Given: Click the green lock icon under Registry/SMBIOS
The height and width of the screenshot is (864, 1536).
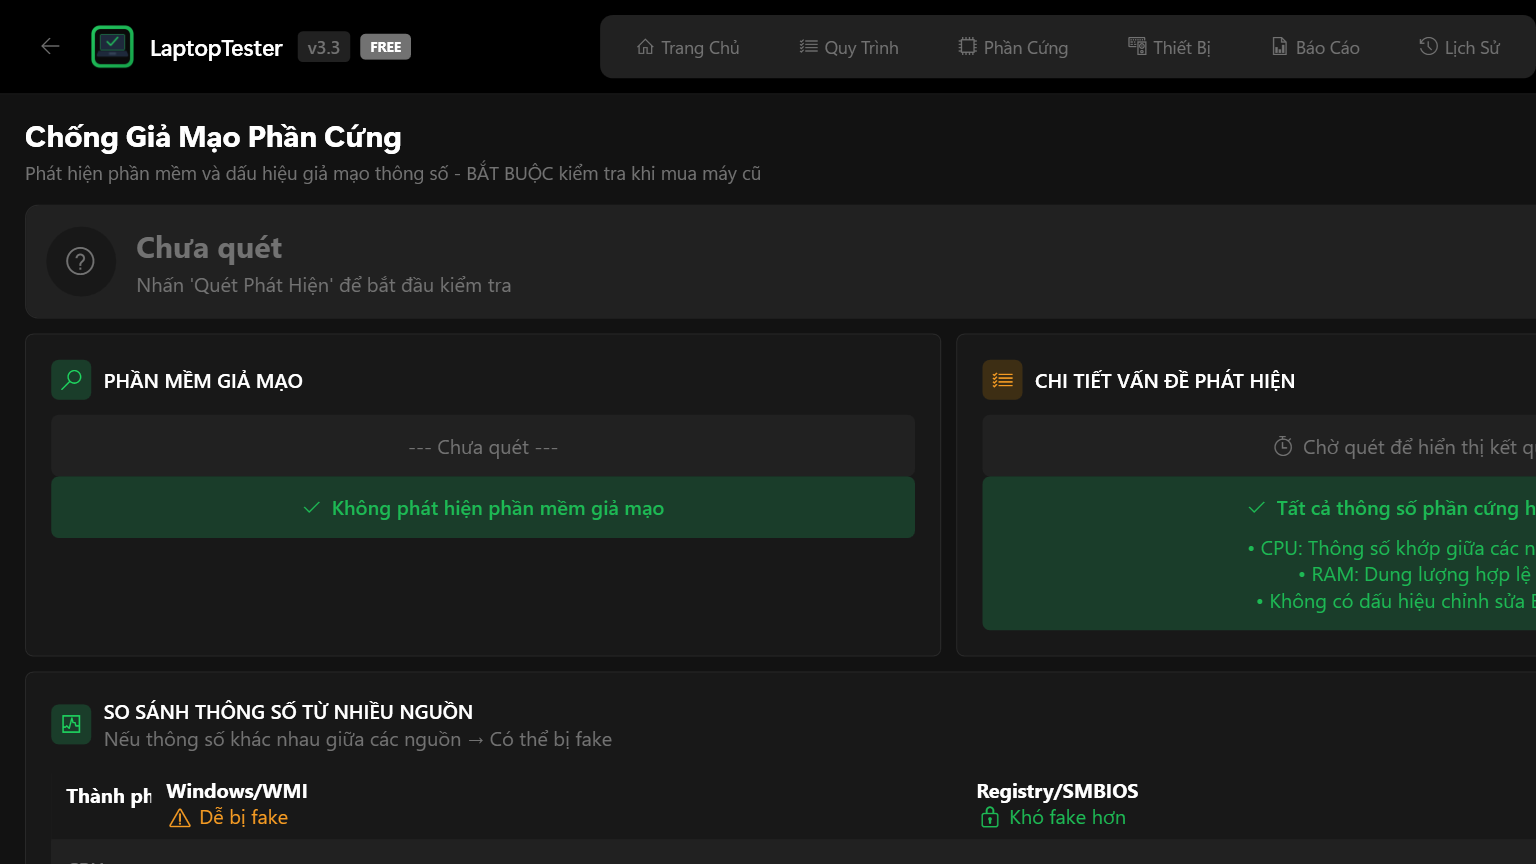Looking at the screenshot, I should click(990, 819).
